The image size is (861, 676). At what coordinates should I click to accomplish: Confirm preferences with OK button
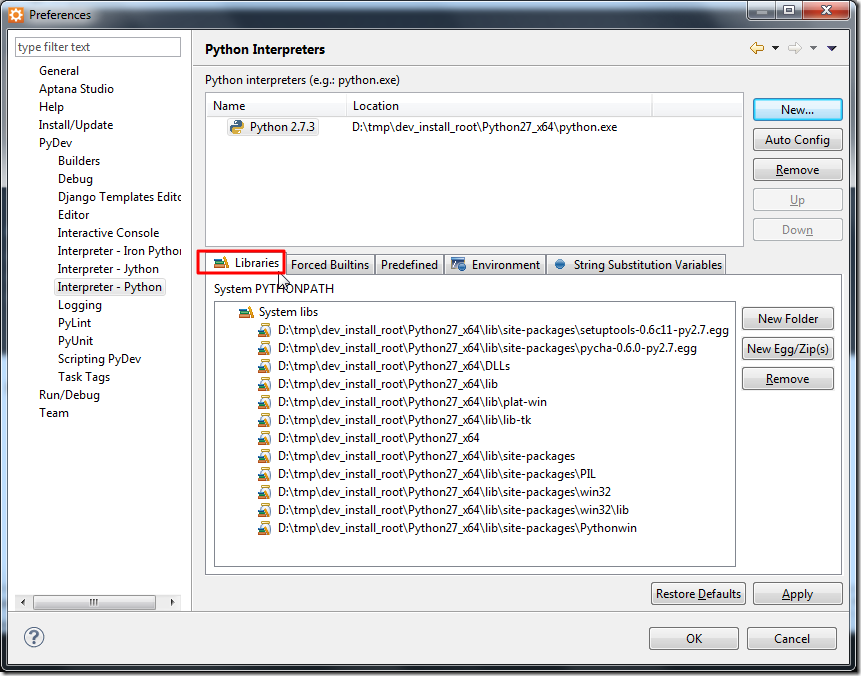694,639
